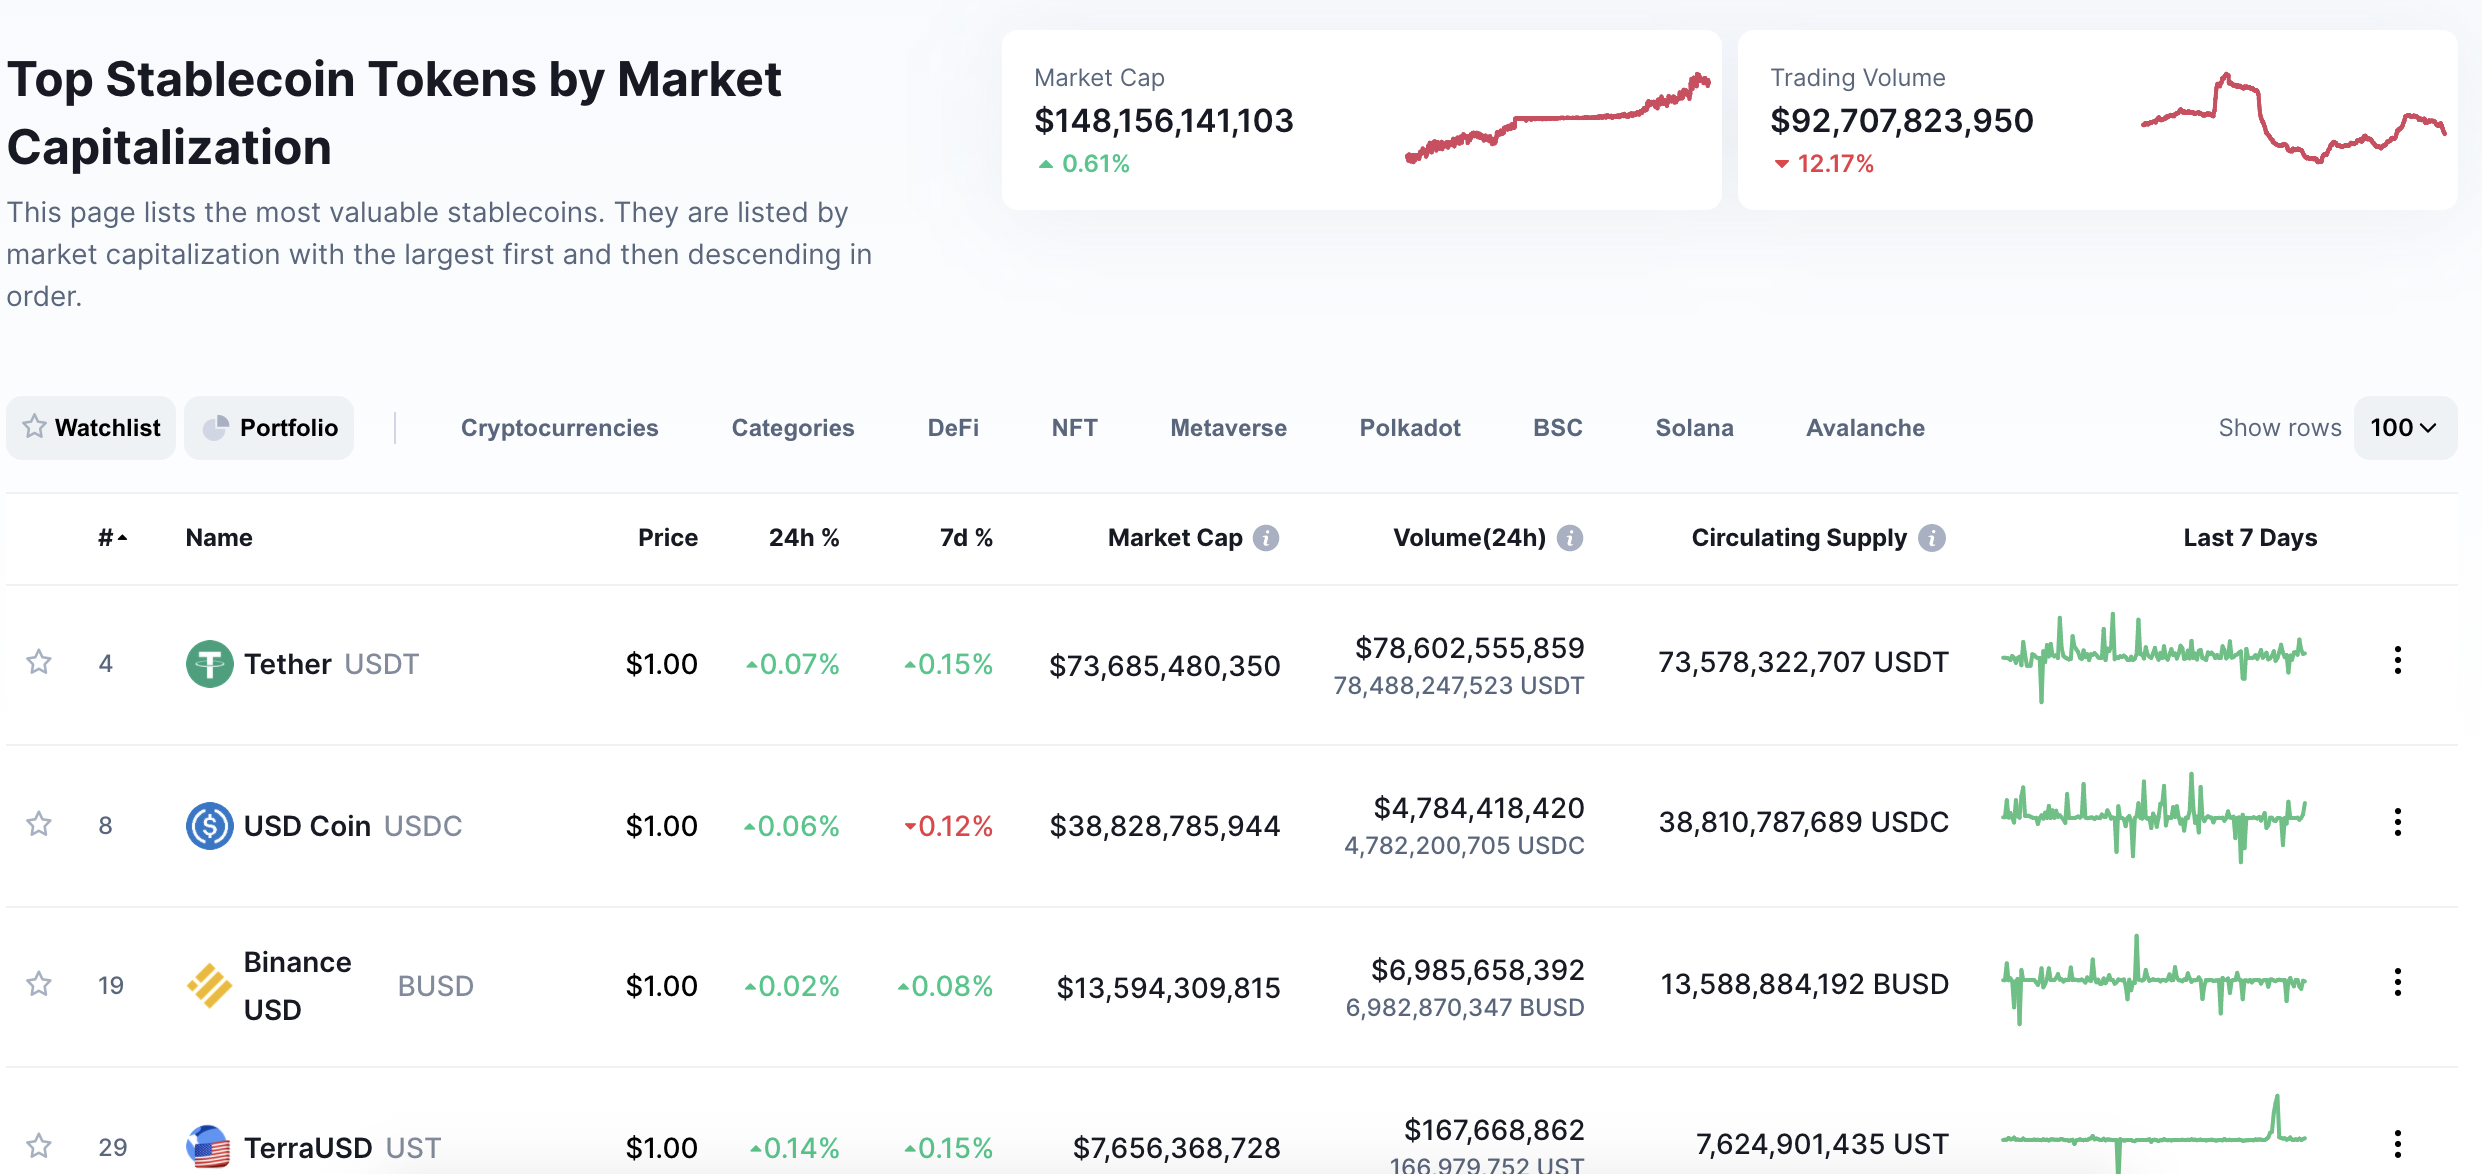2482x1174 pixels.
Task: Switch to the BSC tab
Action: coord(1558,428)
